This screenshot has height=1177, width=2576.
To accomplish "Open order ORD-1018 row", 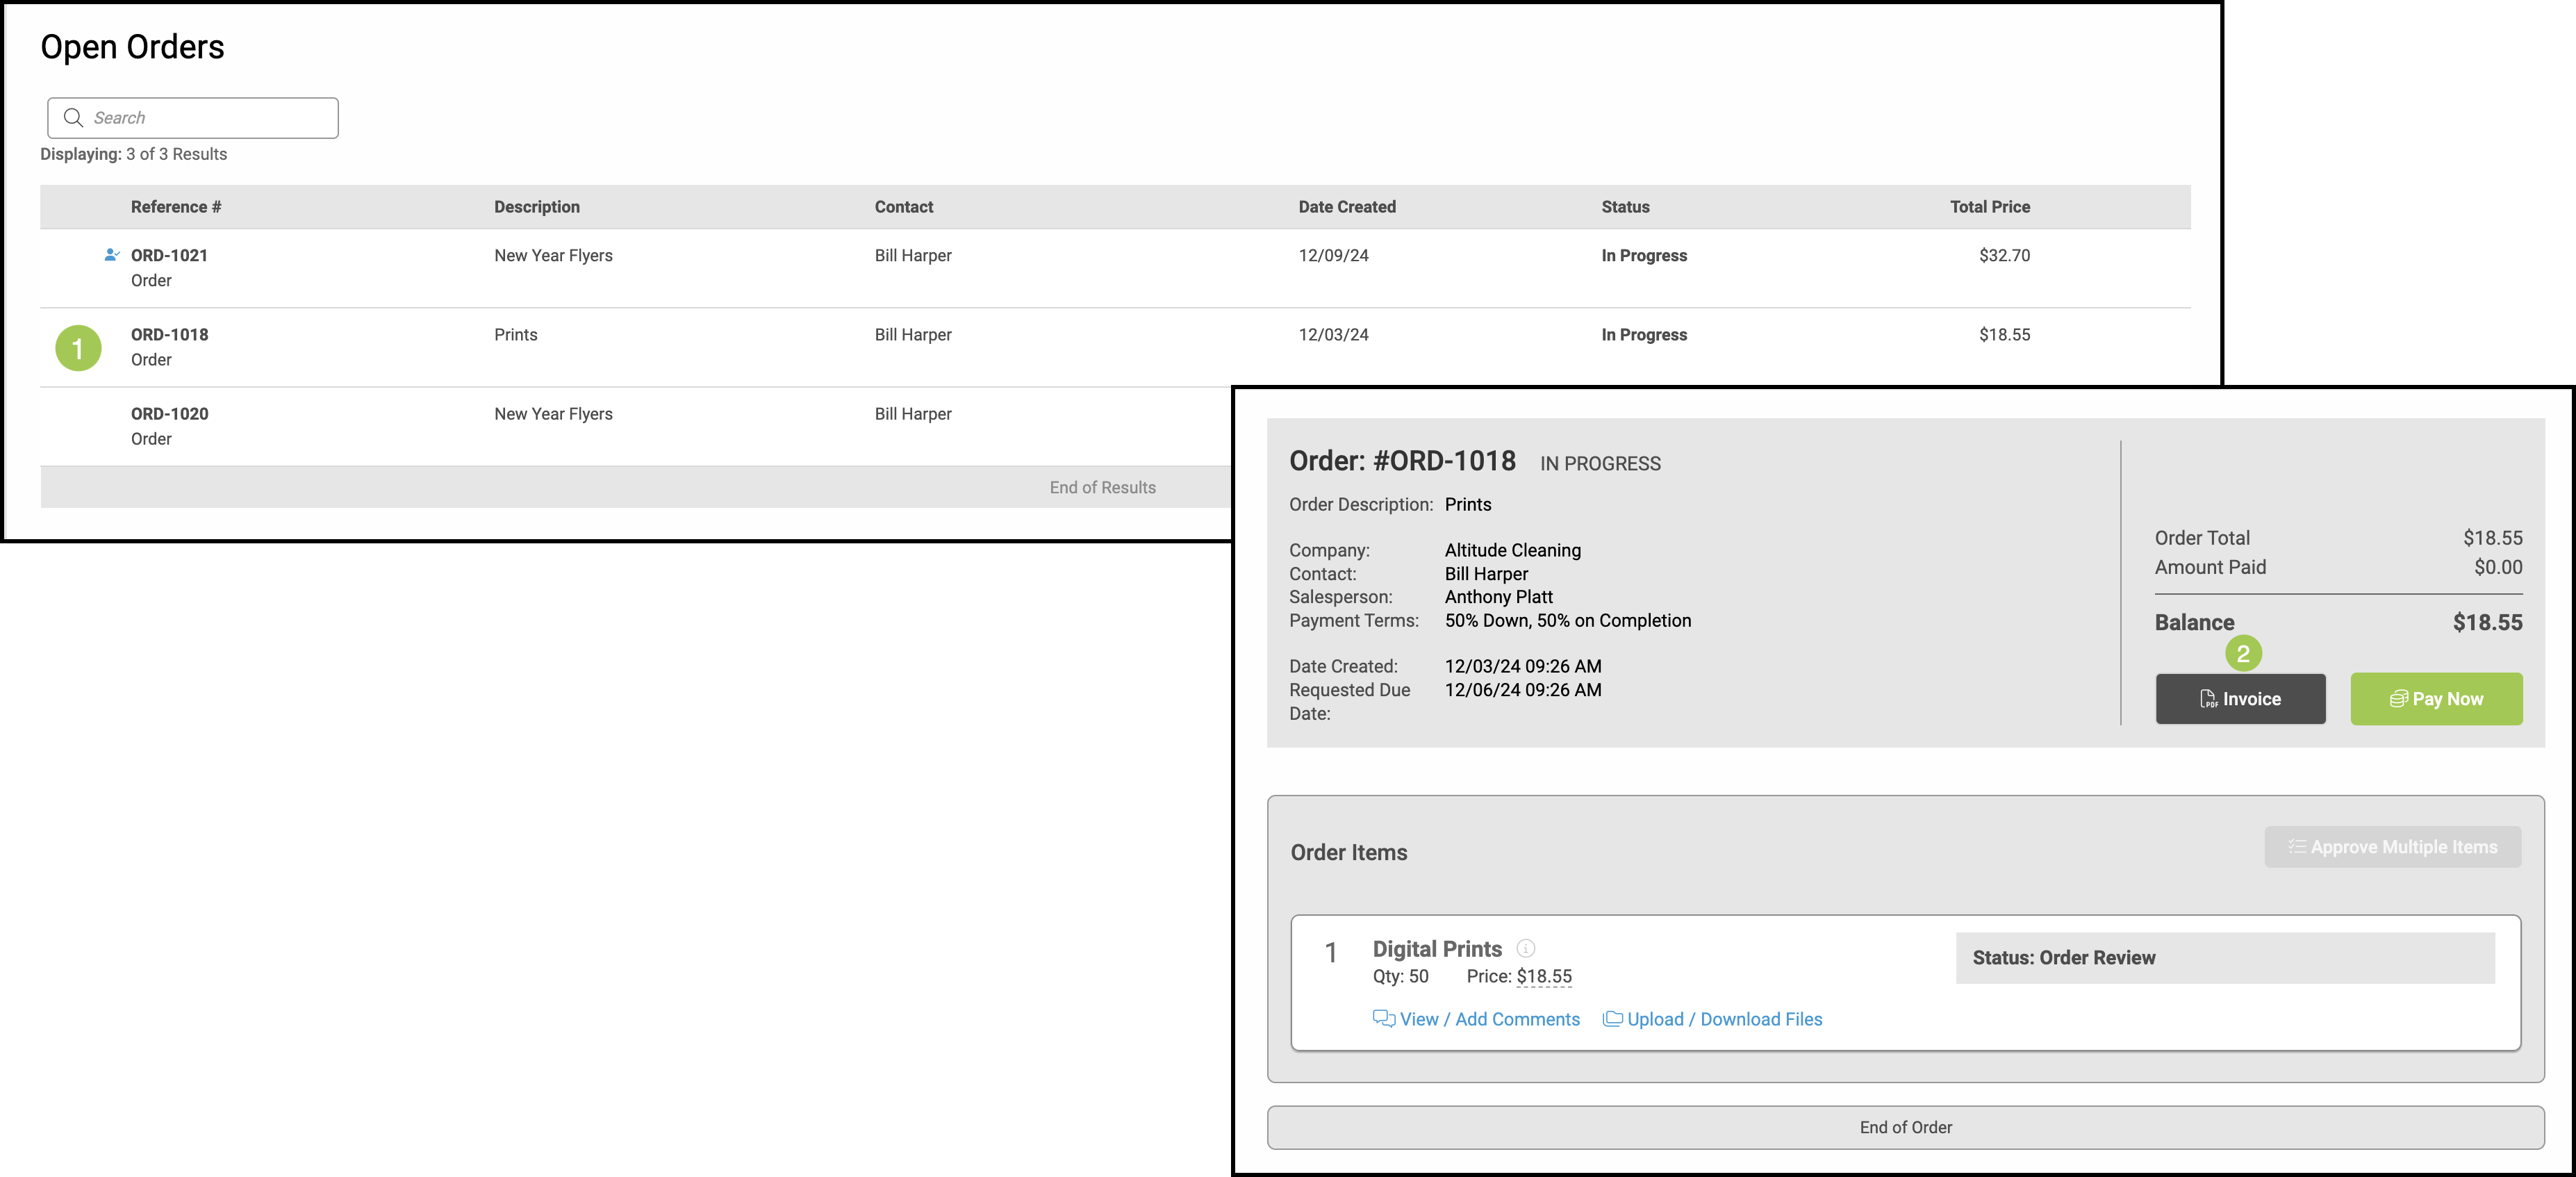I will pyautogui.click(x=169, y=334).
